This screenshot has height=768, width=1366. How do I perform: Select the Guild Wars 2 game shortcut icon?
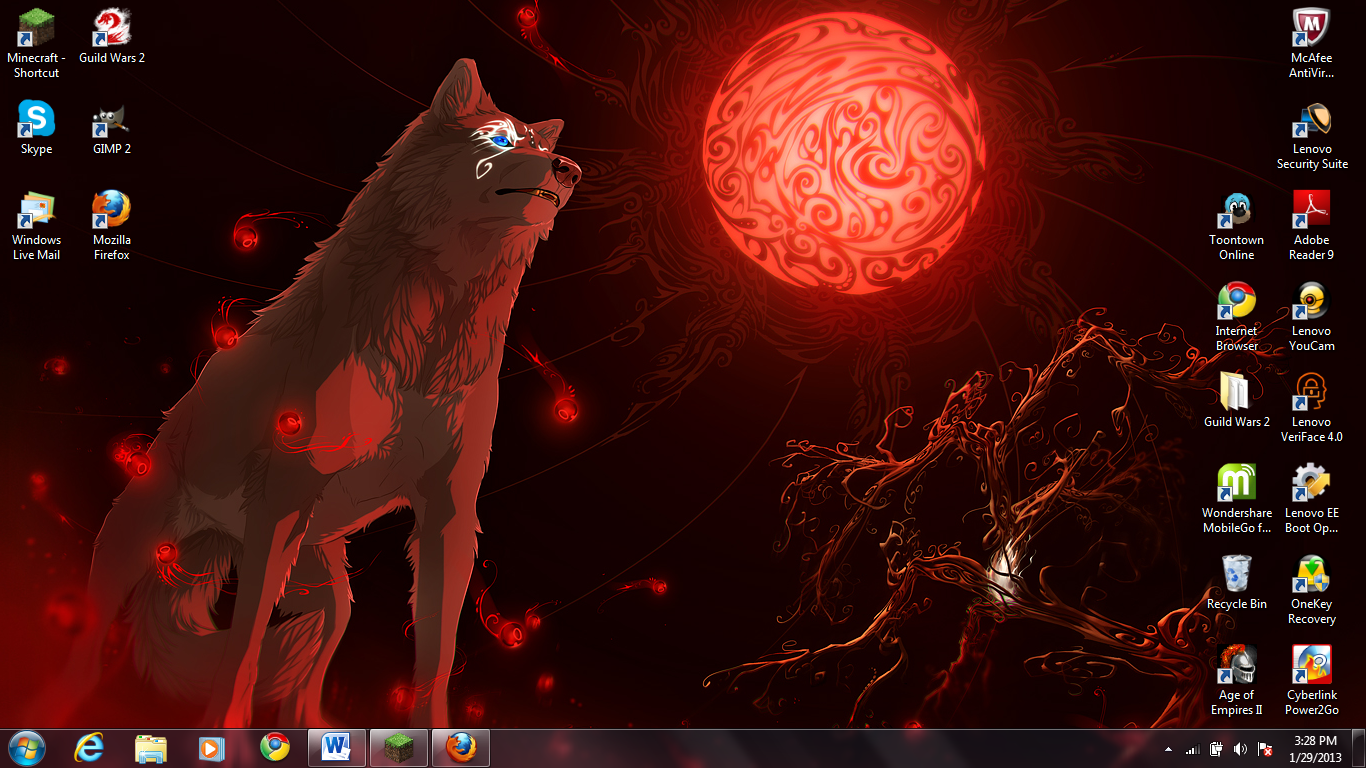(112, 28)
